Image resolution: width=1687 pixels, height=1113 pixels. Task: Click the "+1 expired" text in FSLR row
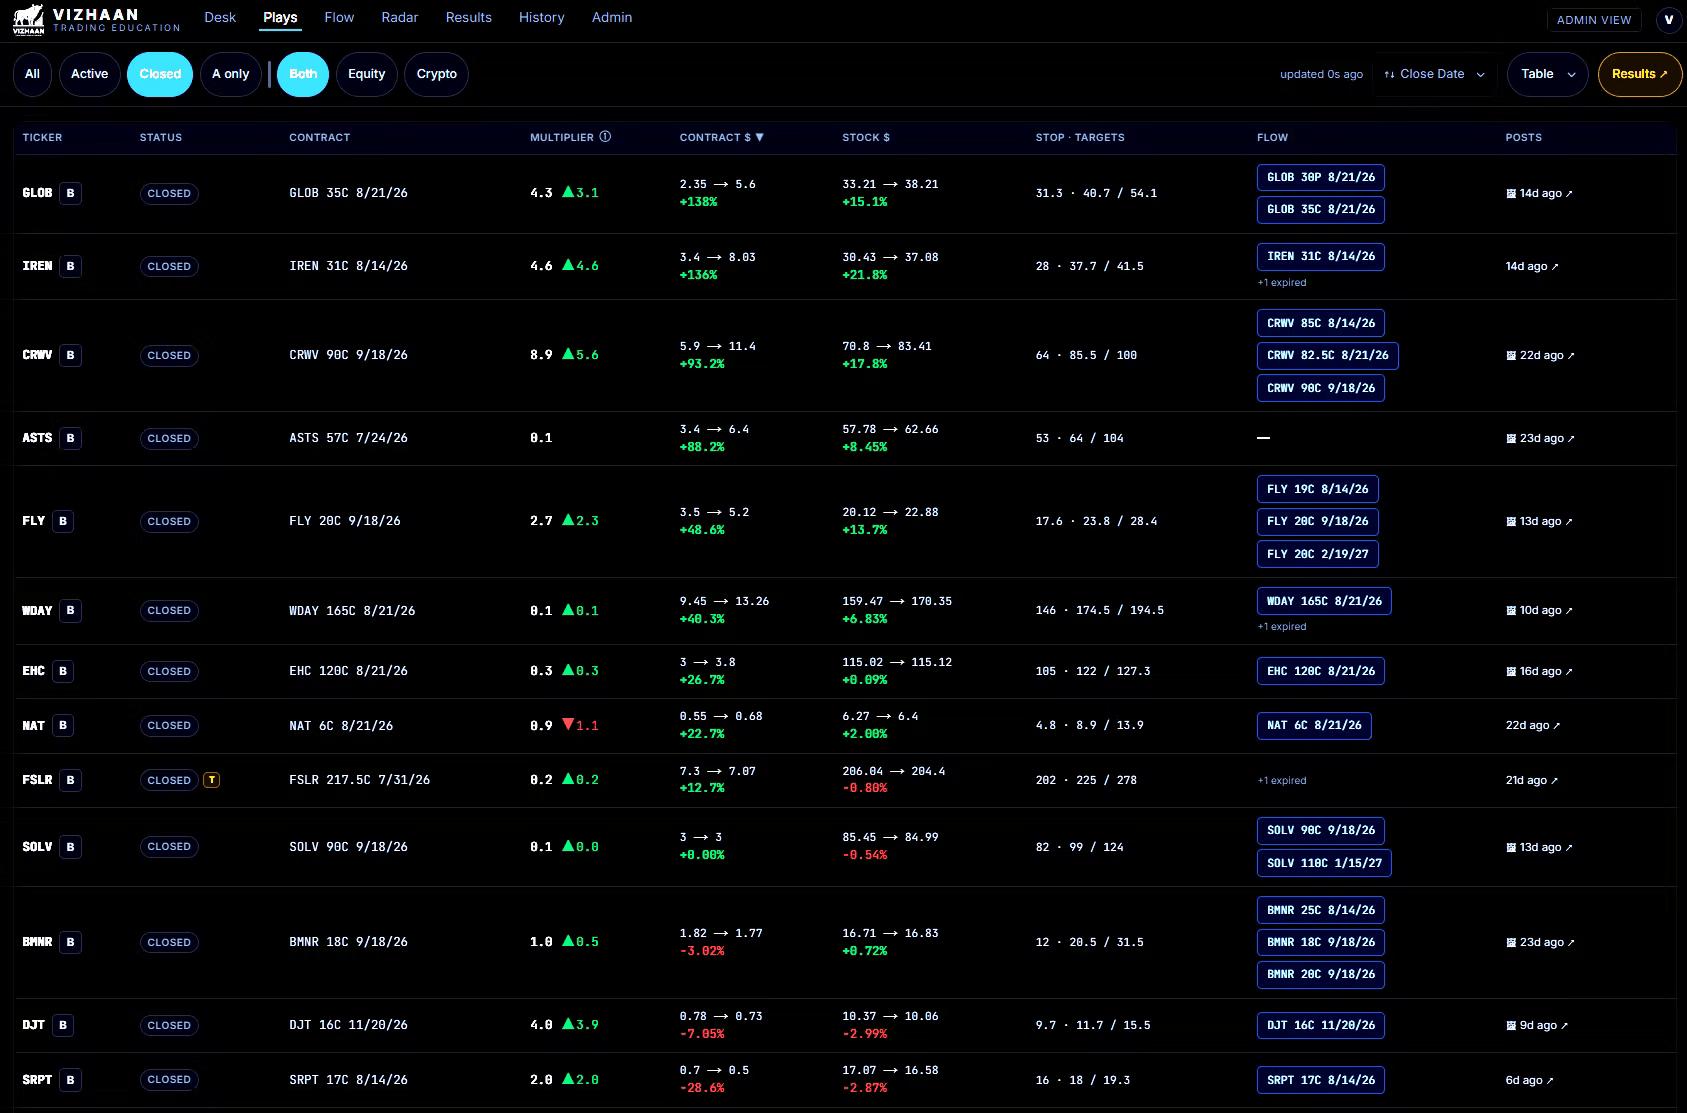tap(1282, 780)
